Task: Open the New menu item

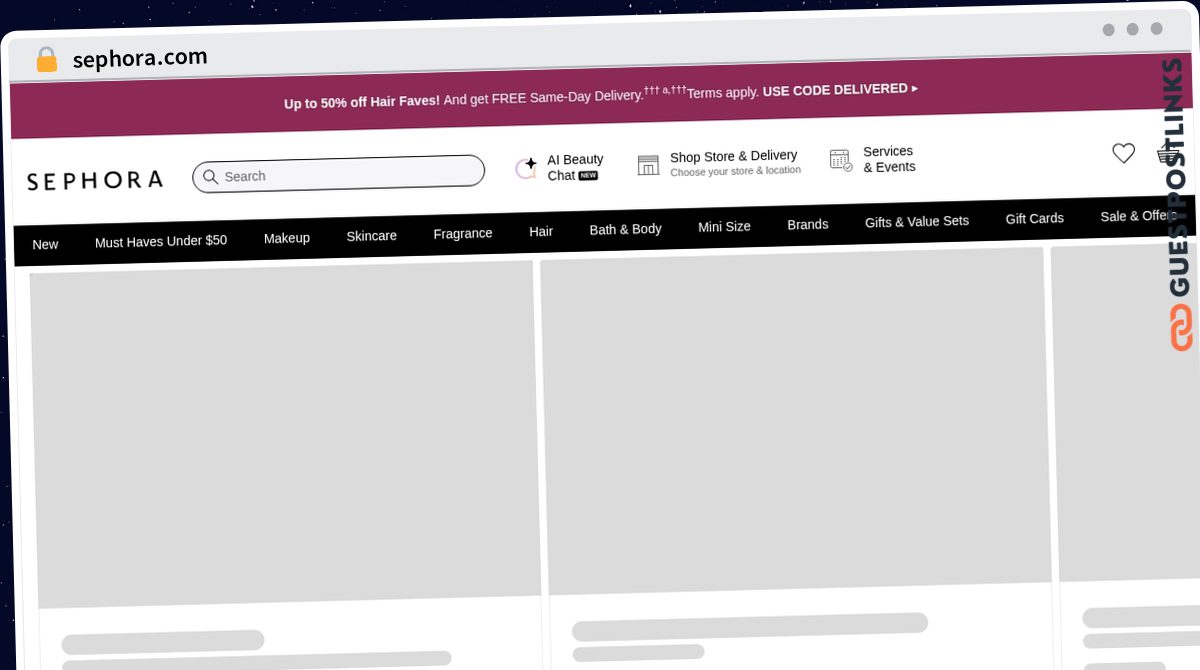Action: point(45,244)
